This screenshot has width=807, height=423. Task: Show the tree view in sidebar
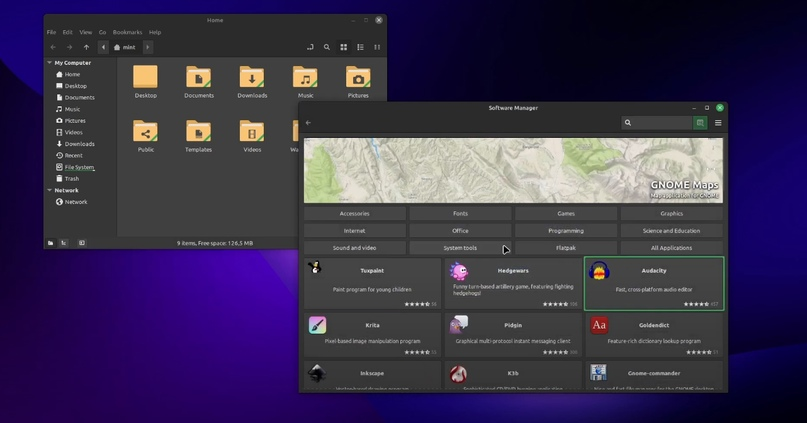point(64,243)
